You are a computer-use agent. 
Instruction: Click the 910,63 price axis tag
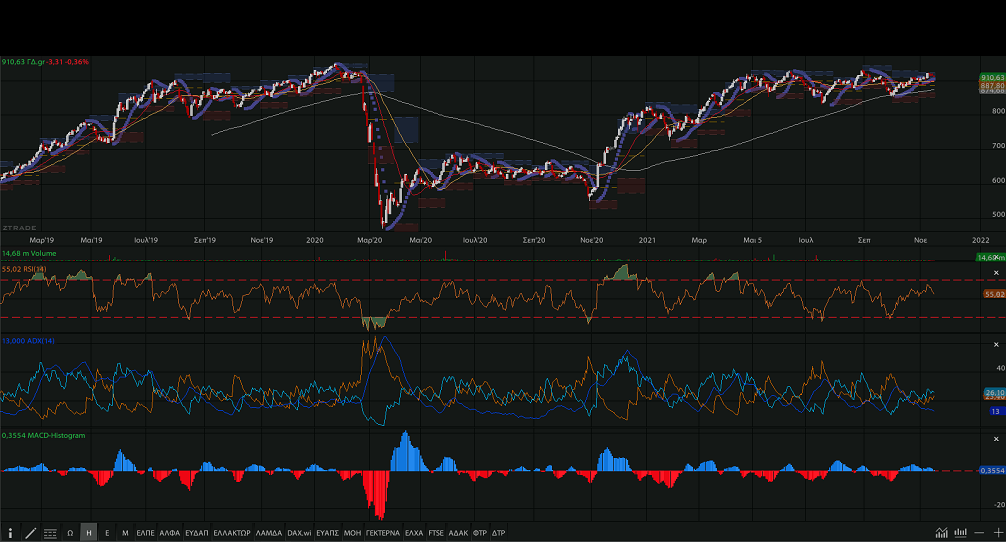click(993, 77)
